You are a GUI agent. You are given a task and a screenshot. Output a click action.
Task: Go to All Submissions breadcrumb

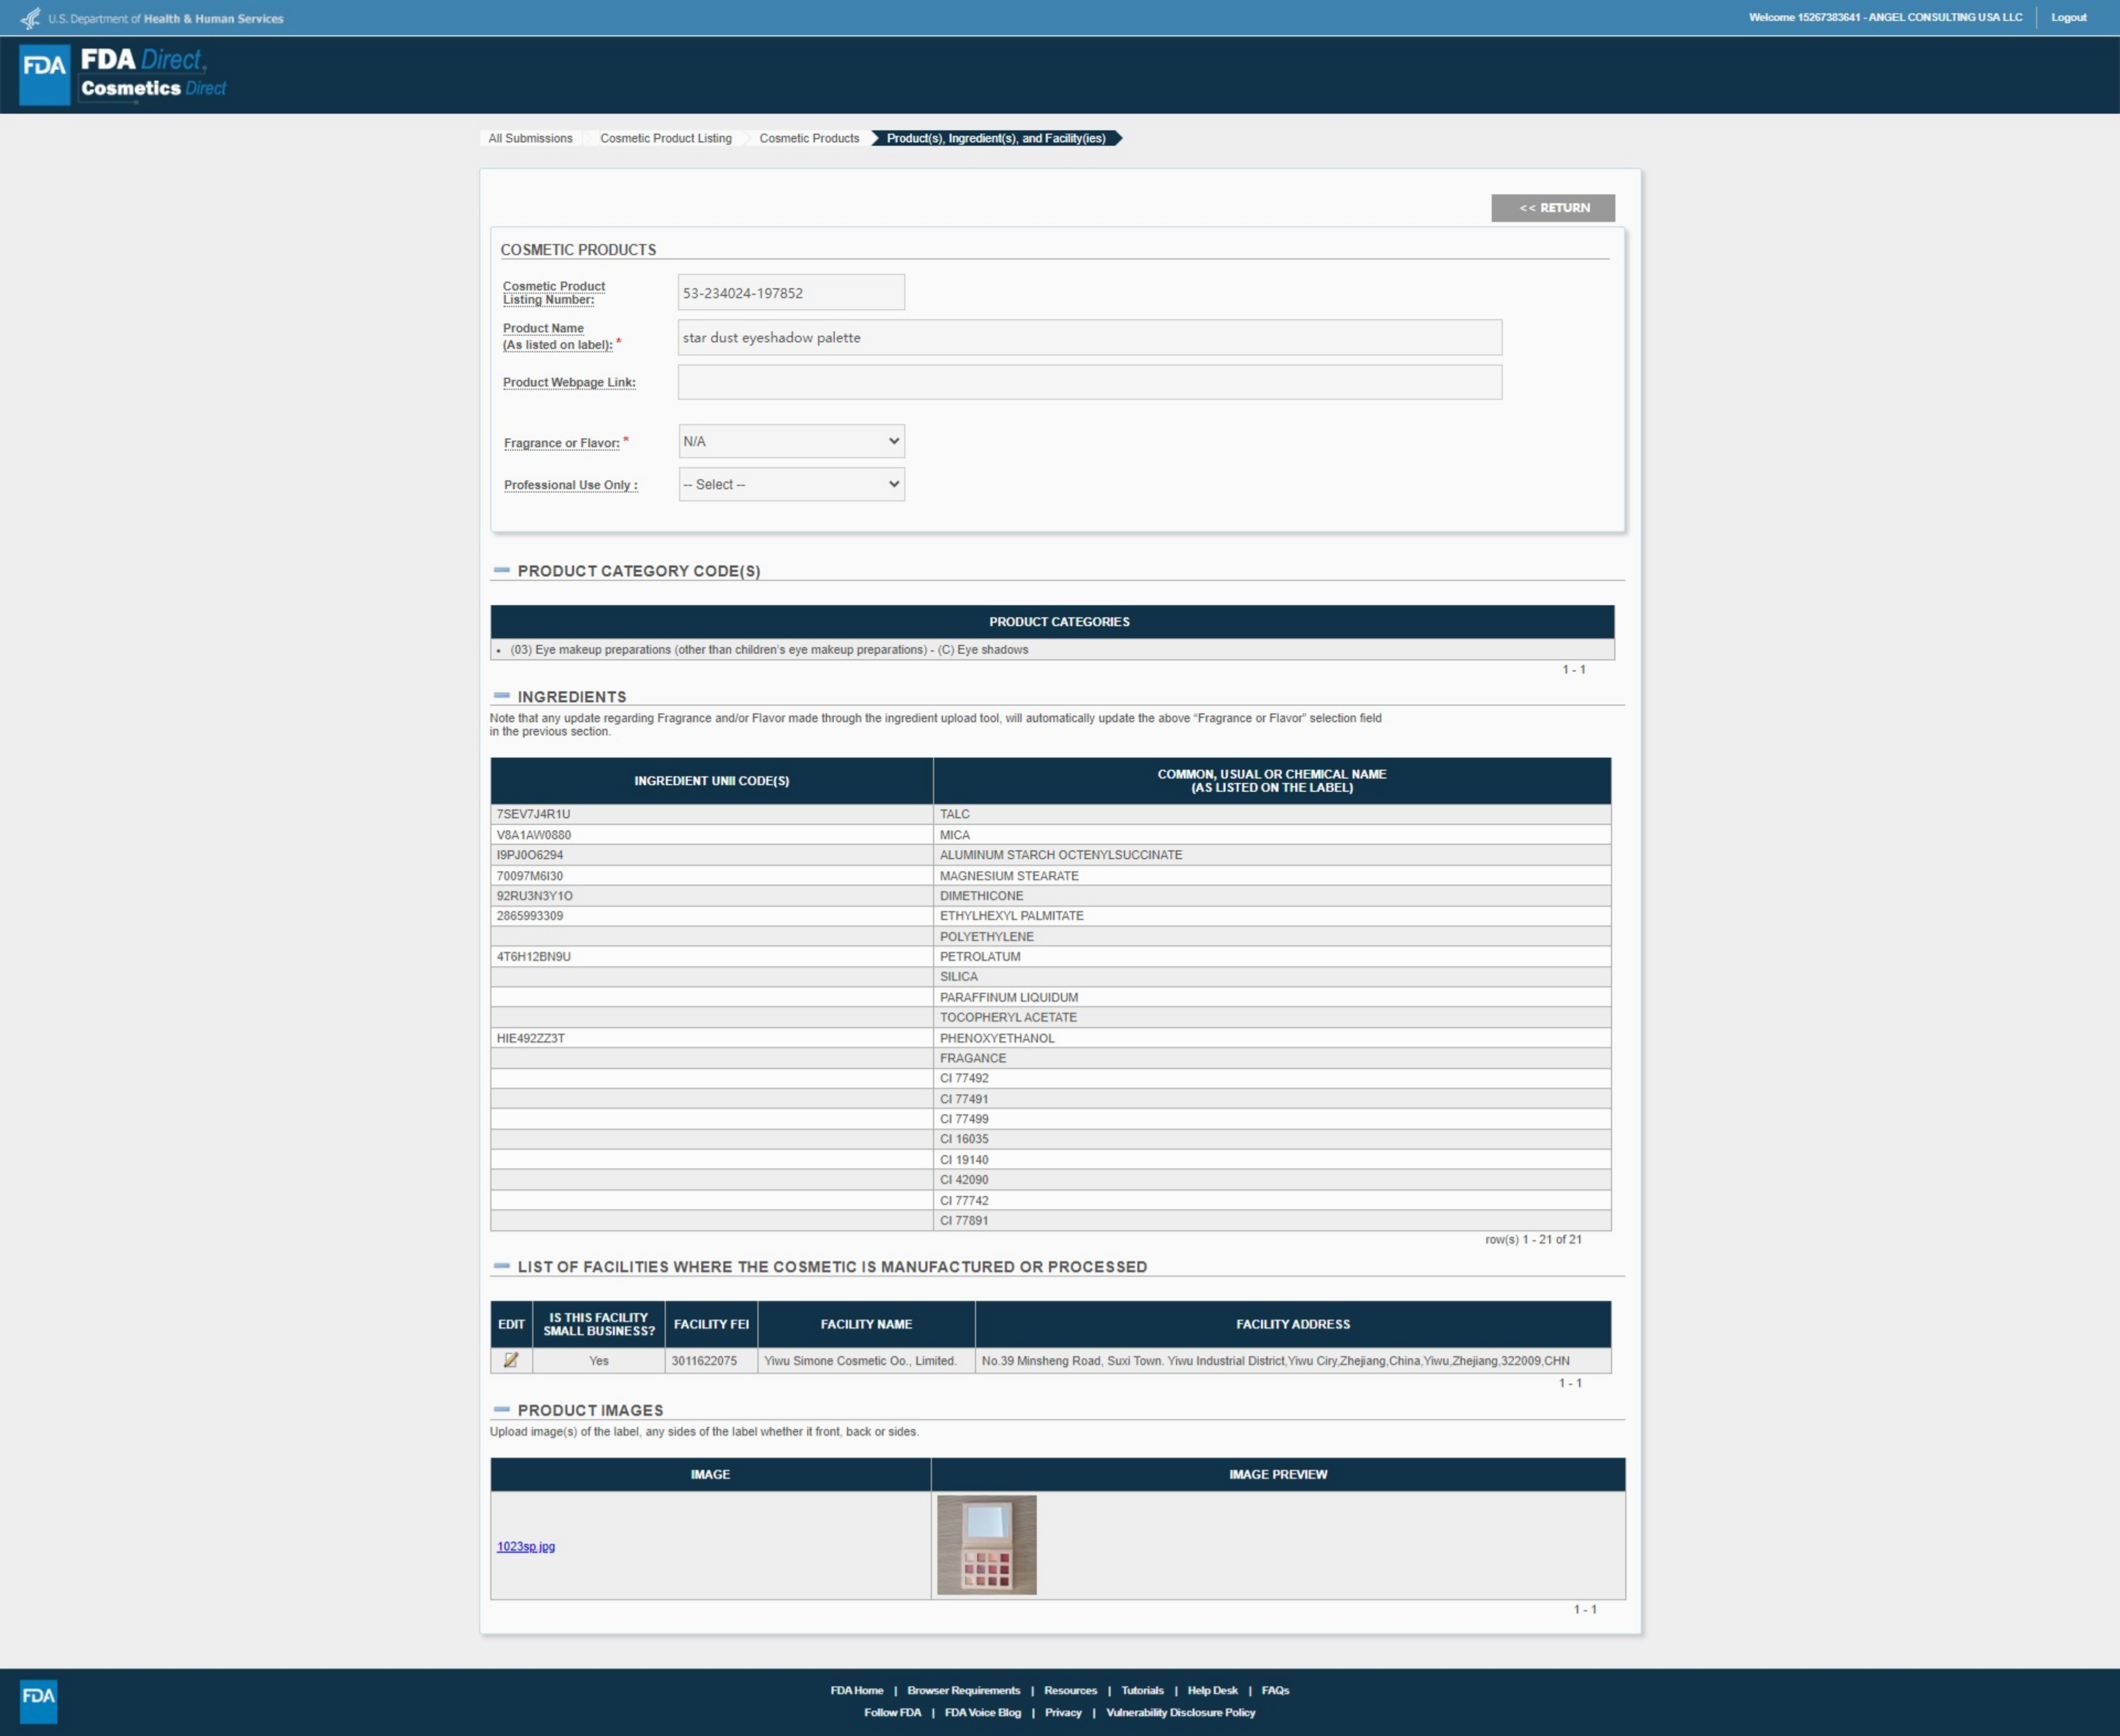click(x=530, y=138)
